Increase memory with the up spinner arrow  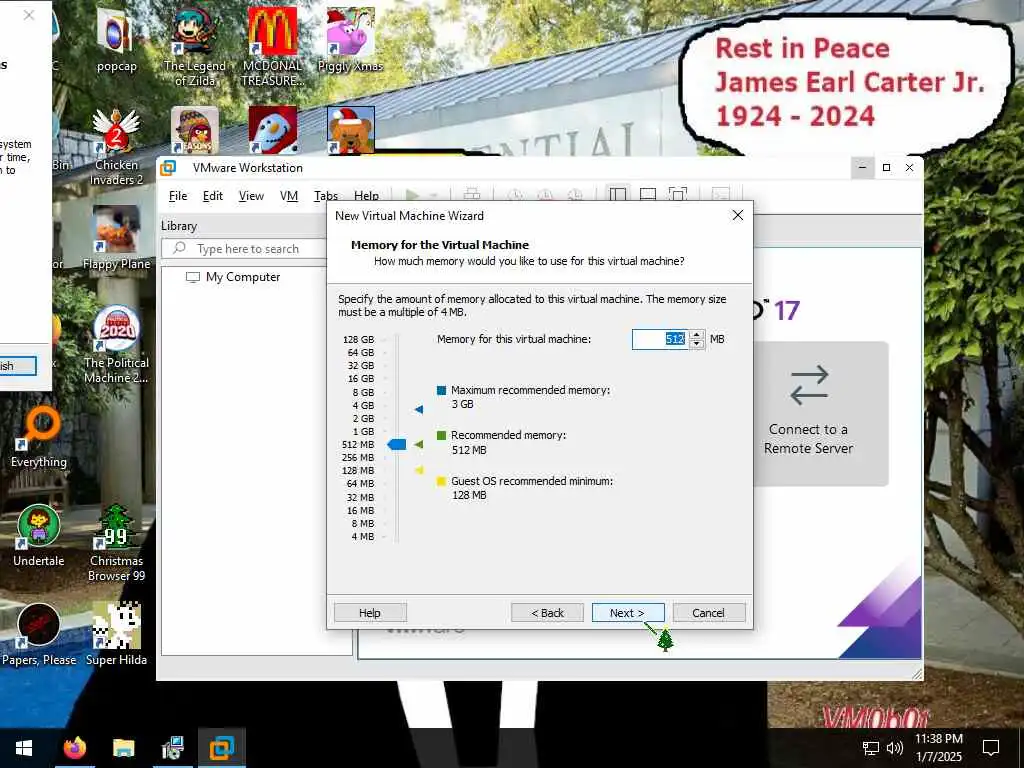click(697, 334)
